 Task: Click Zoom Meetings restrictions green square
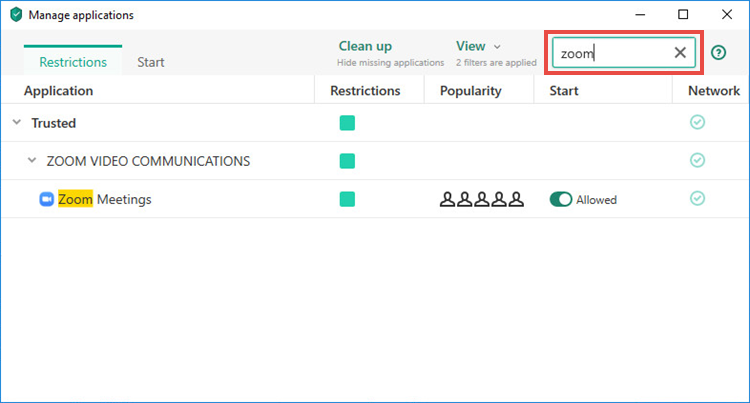[x=347, y=199]
